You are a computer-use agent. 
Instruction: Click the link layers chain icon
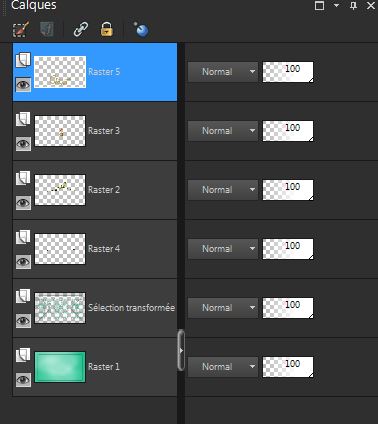(x=81, y=29)
